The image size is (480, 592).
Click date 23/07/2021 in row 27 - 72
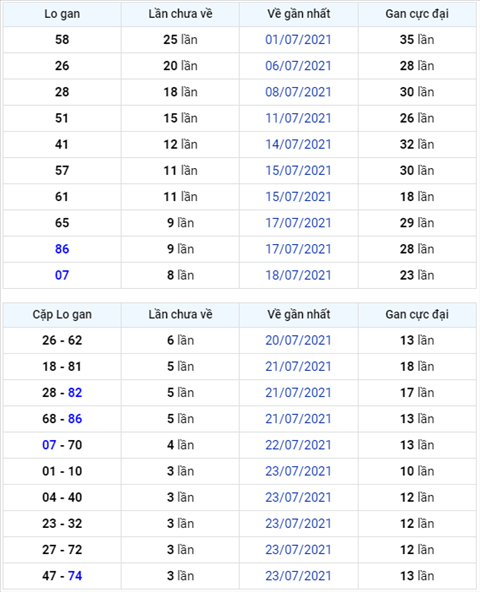point(298,550)
